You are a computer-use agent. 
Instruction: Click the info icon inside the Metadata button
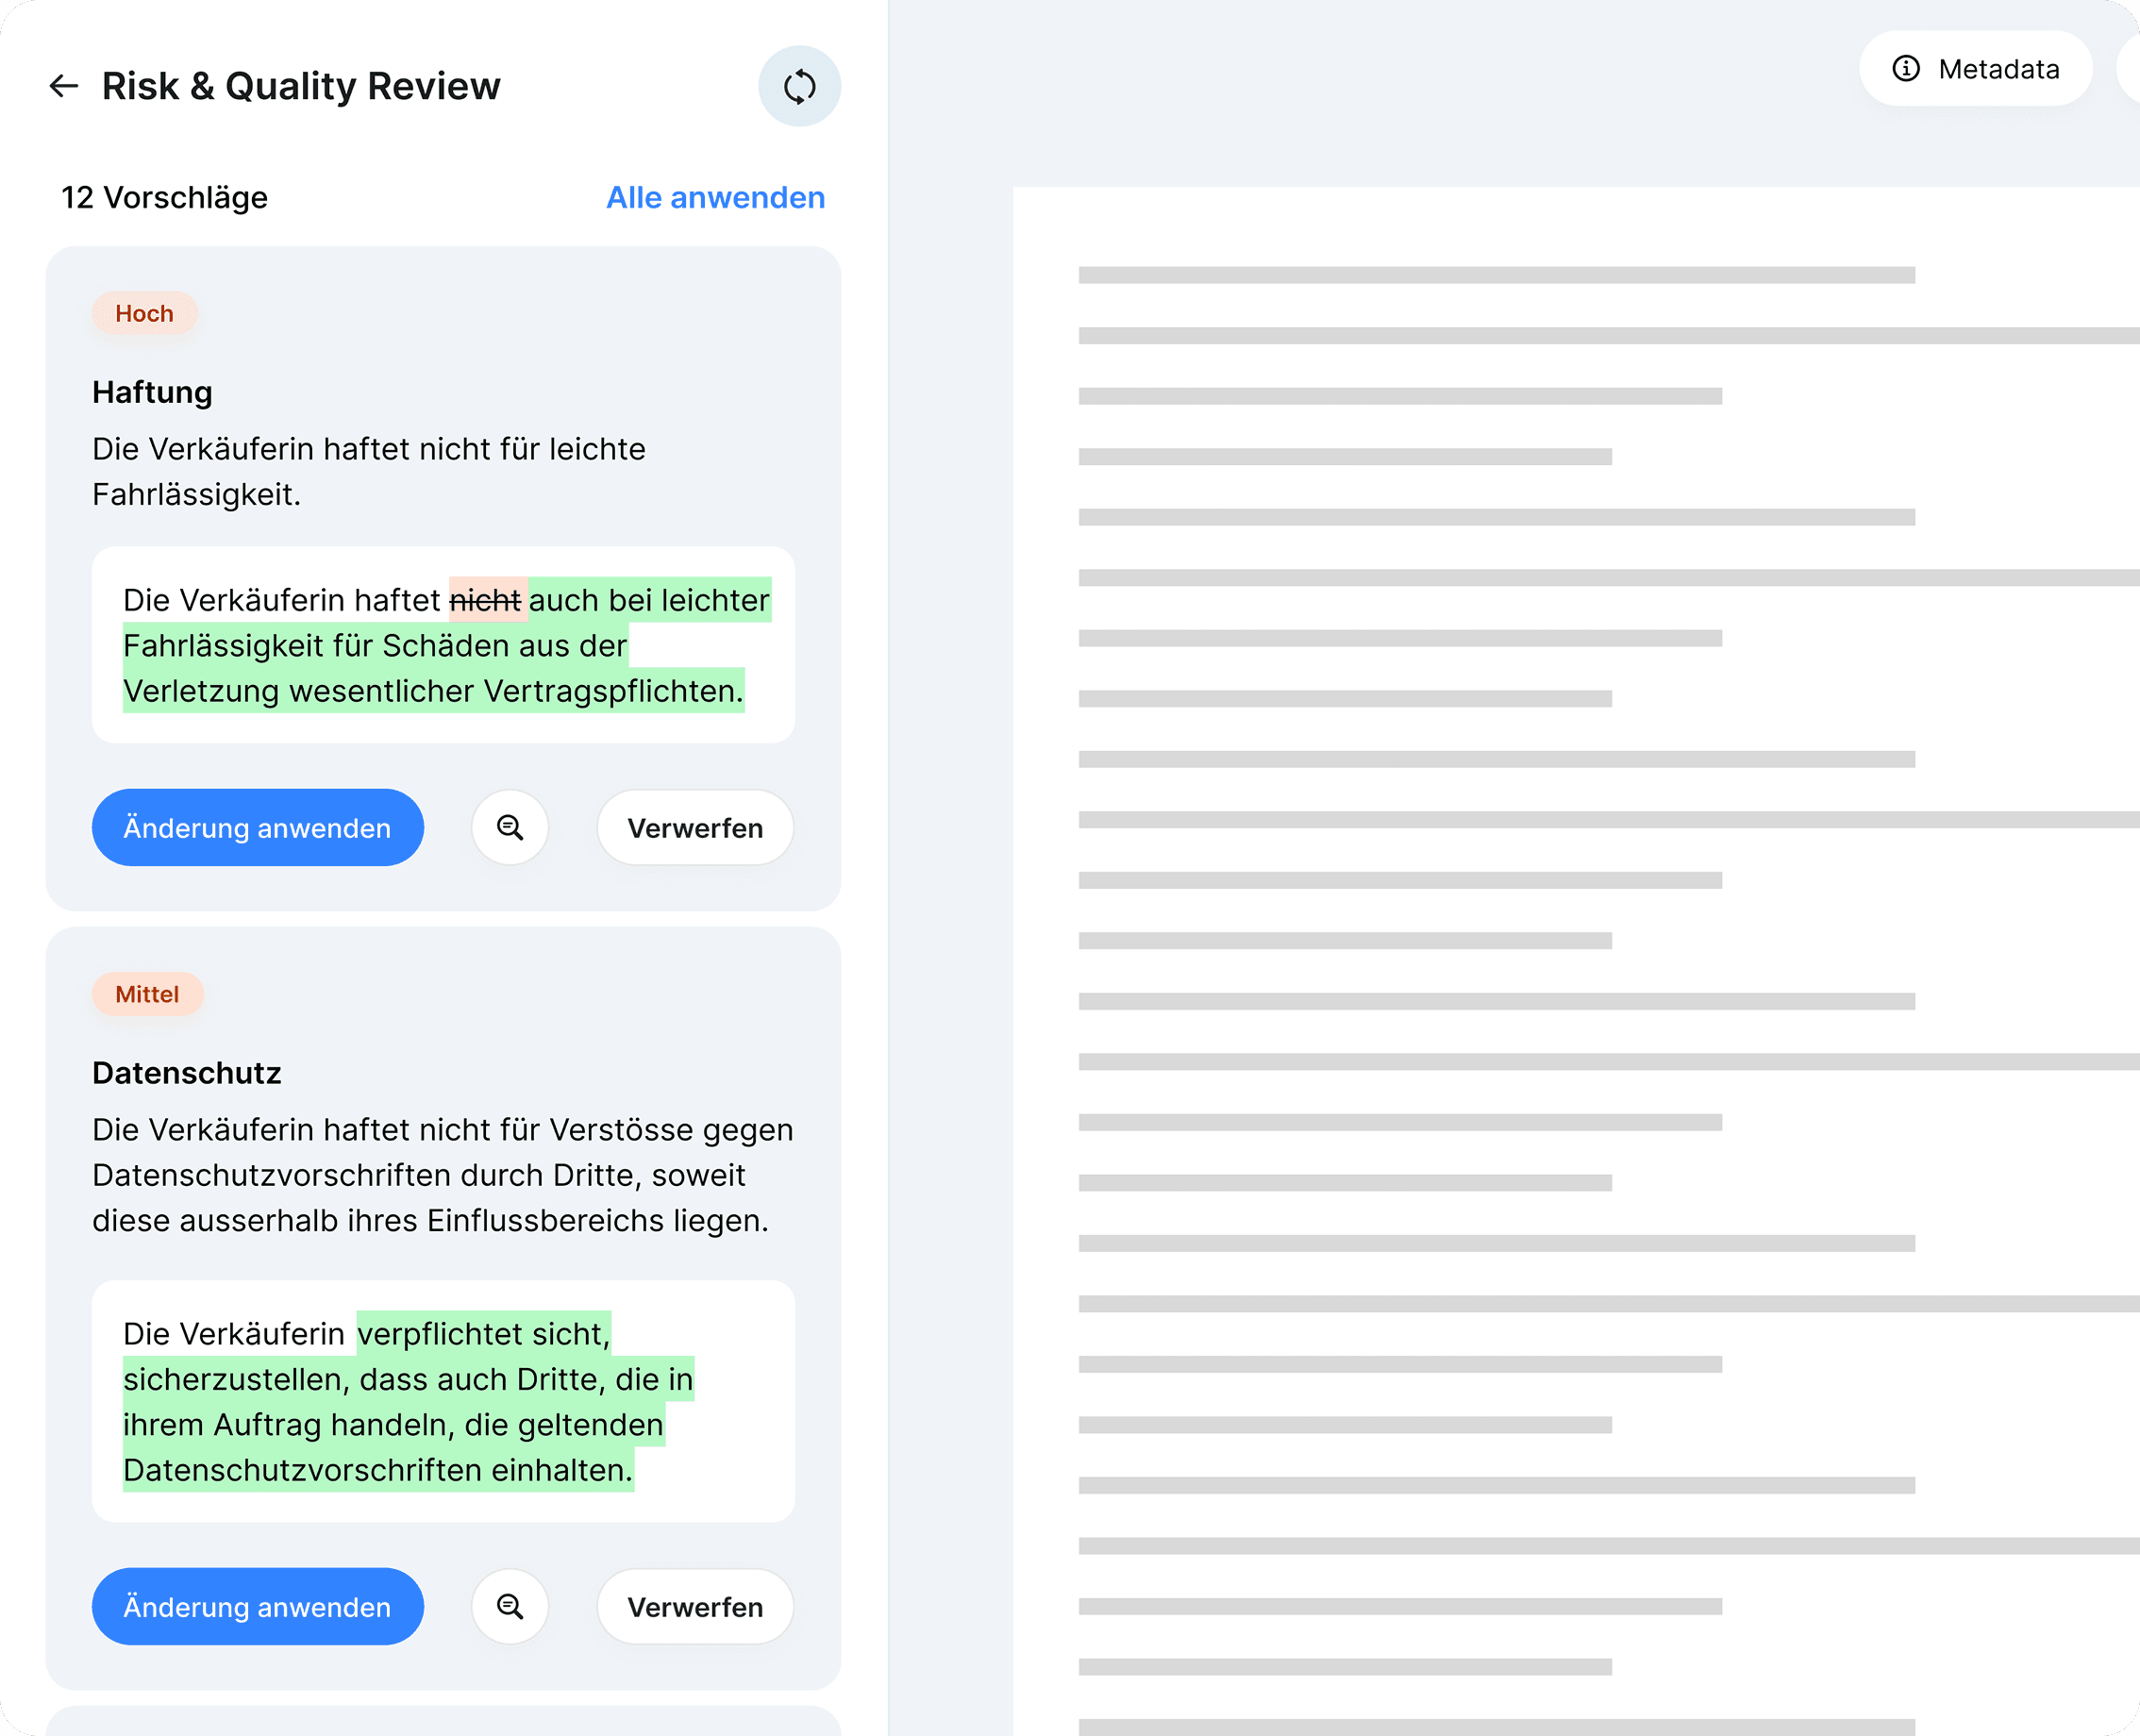click(x=1906, y=68)
